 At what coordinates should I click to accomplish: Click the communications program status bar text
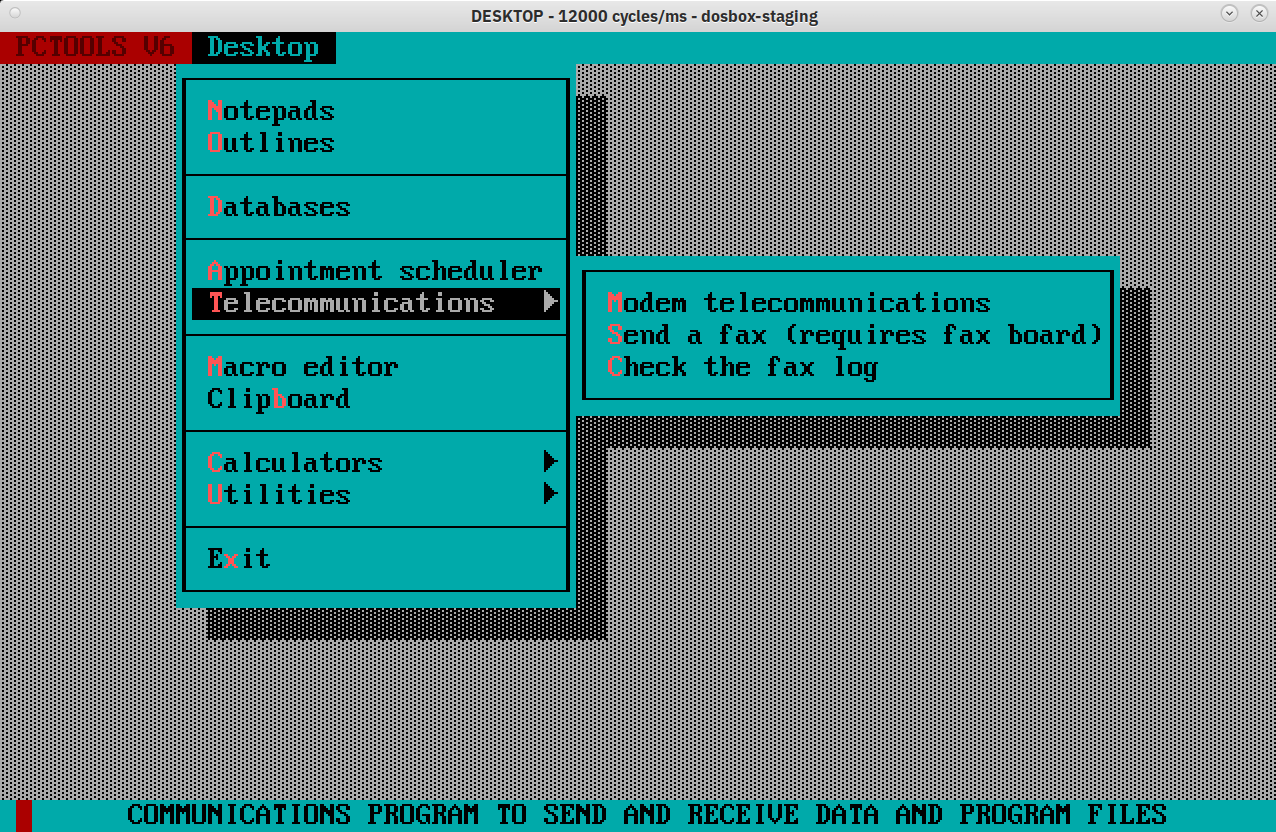[648, 814]
